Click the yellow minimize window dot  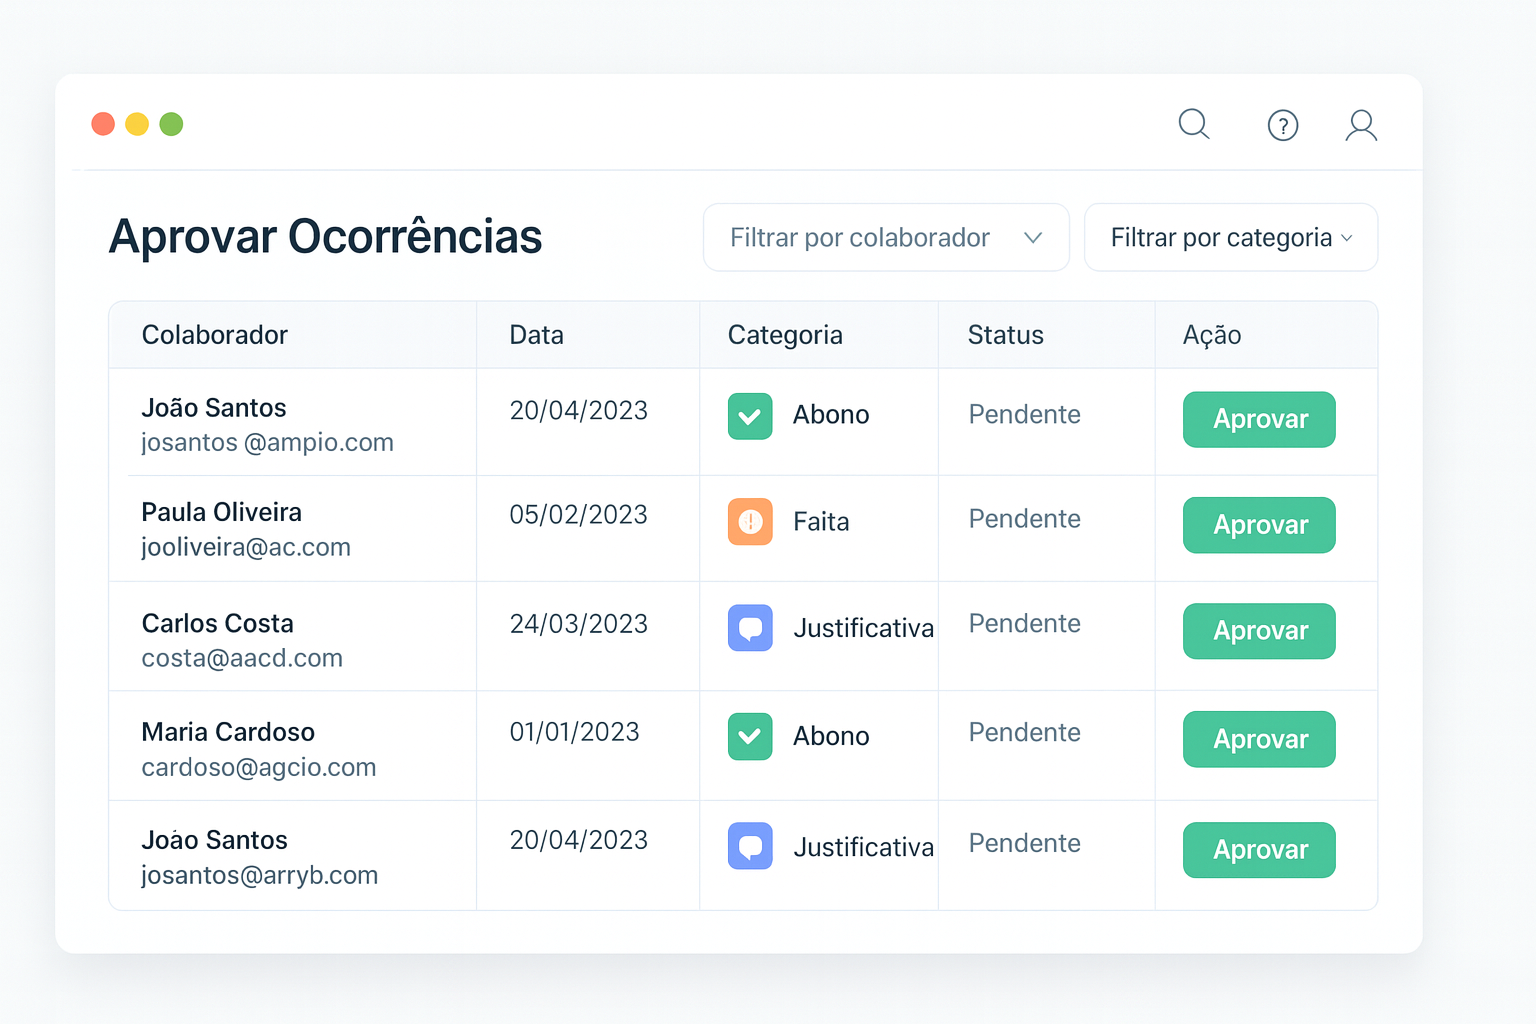point(137,124)
